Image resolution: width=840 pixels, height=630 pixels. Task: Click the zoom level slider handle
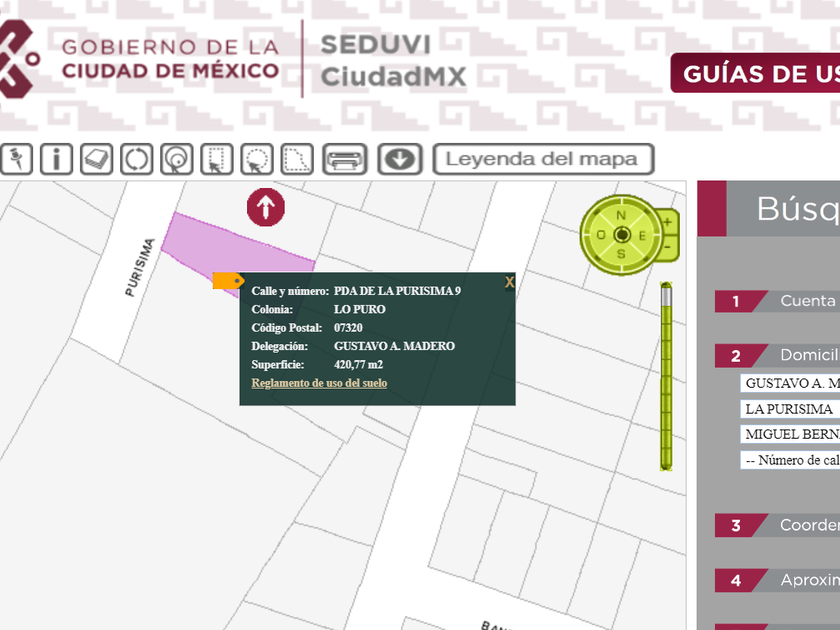coord(666,296)
